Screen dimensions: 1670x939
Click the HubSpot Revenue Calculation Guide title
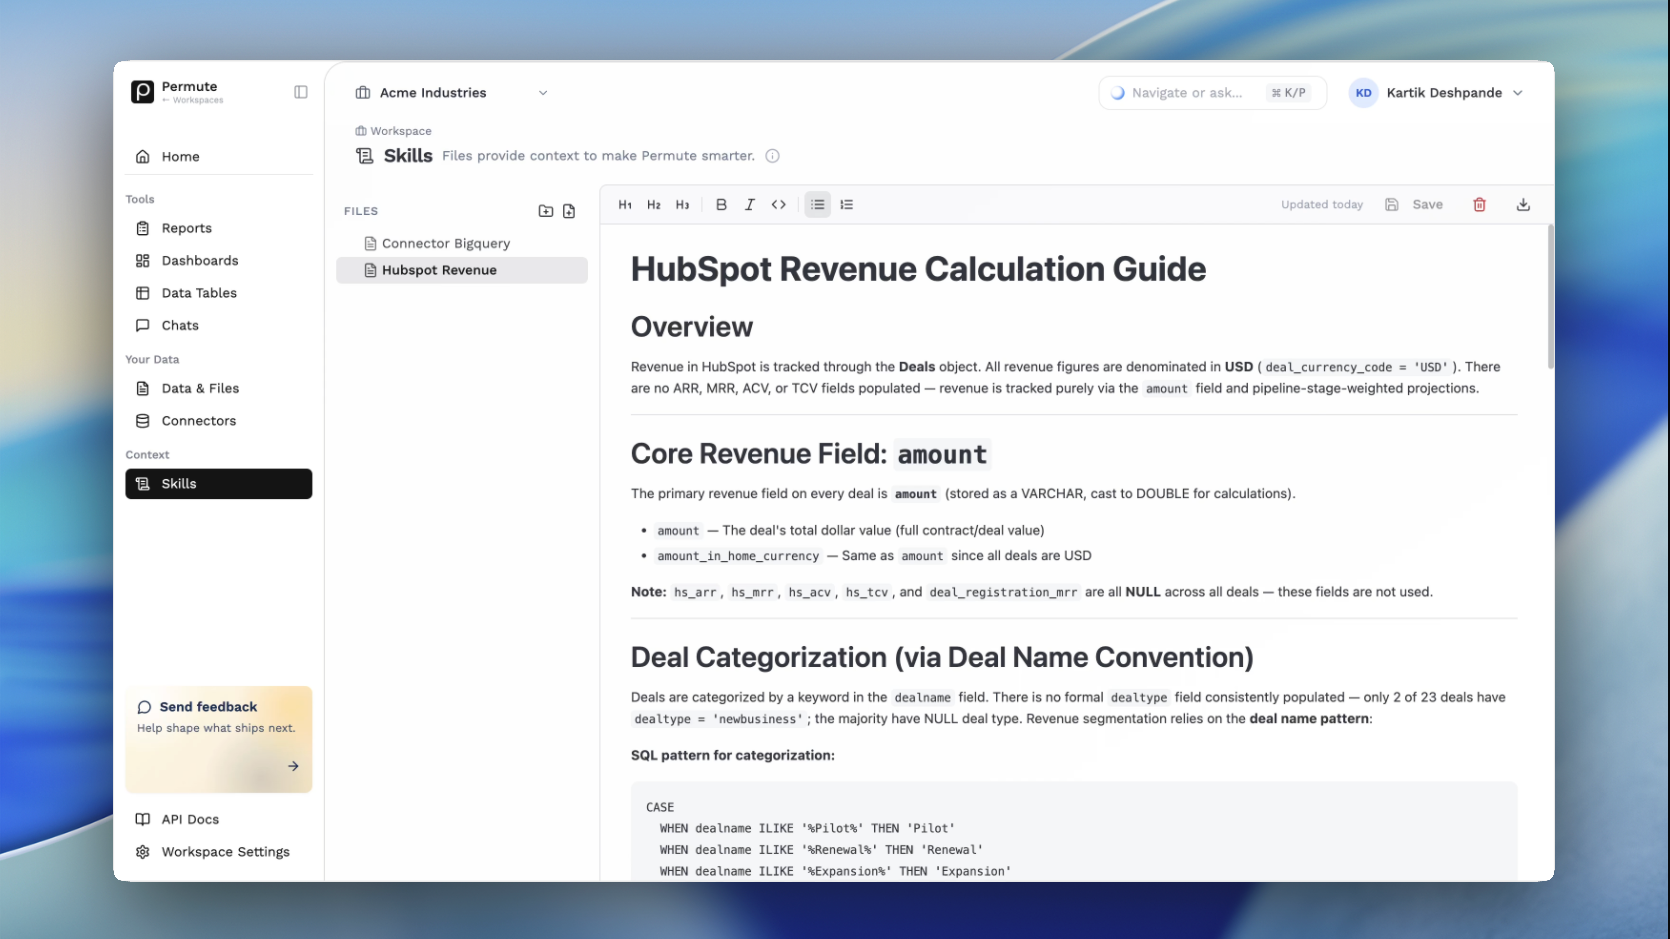pos(918,269)
